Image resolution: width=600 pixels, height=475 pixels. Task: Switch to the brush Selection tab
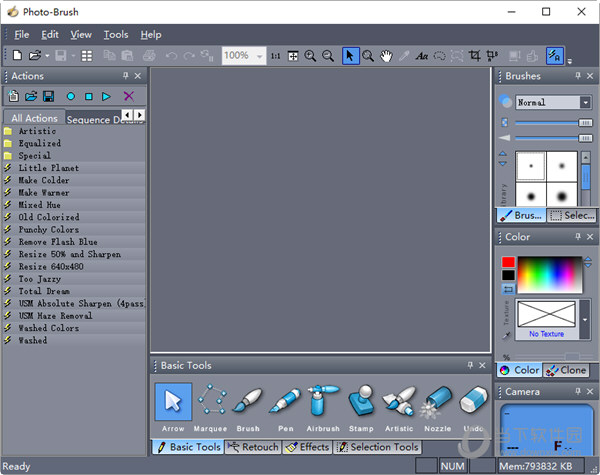click(572, 215)
